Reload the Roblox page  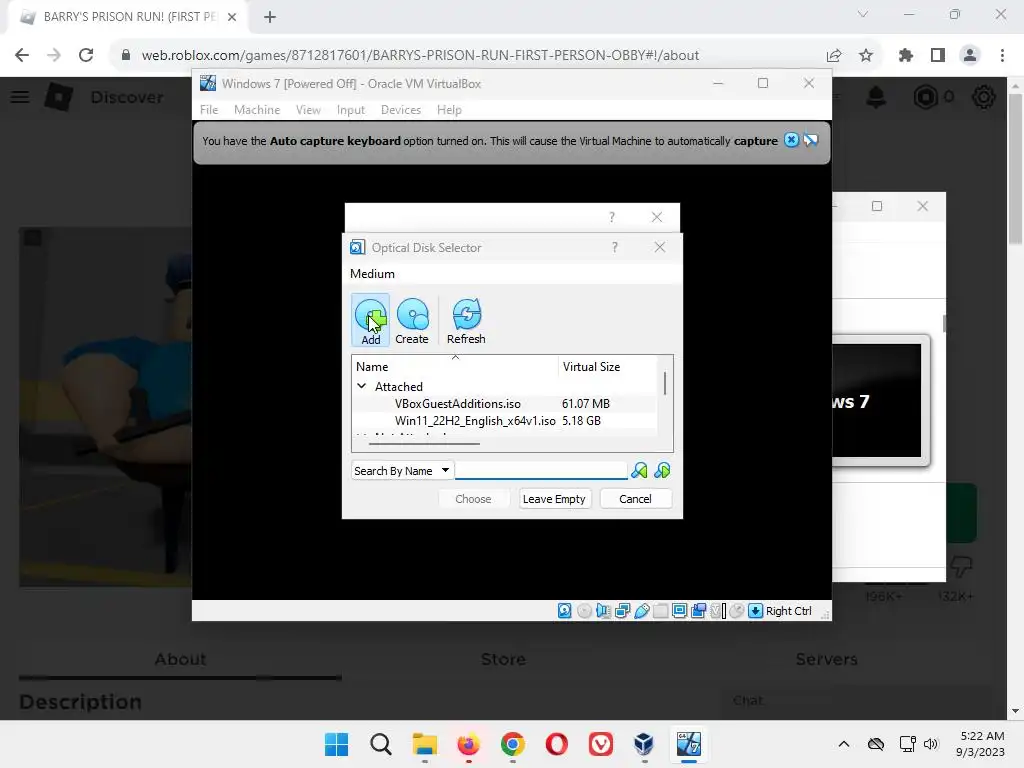86,56
